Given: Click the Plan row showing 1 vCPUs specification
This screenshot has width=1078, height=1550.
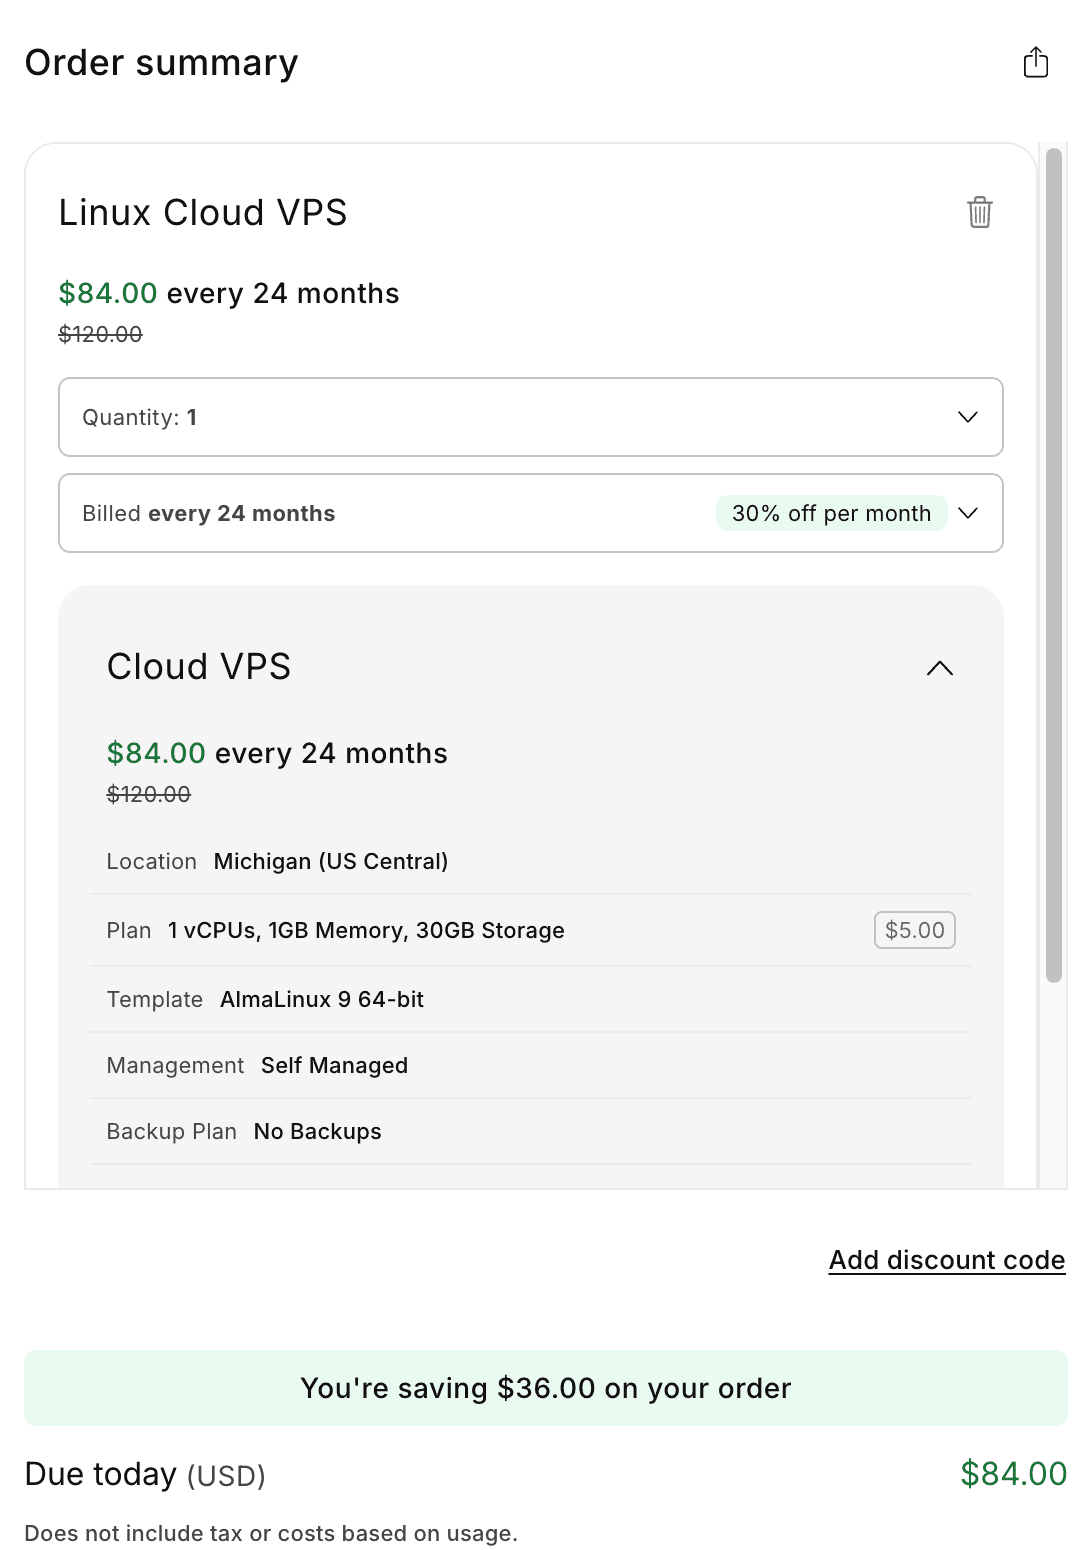Looking at the screenshot, I should [x=365, y=930].
